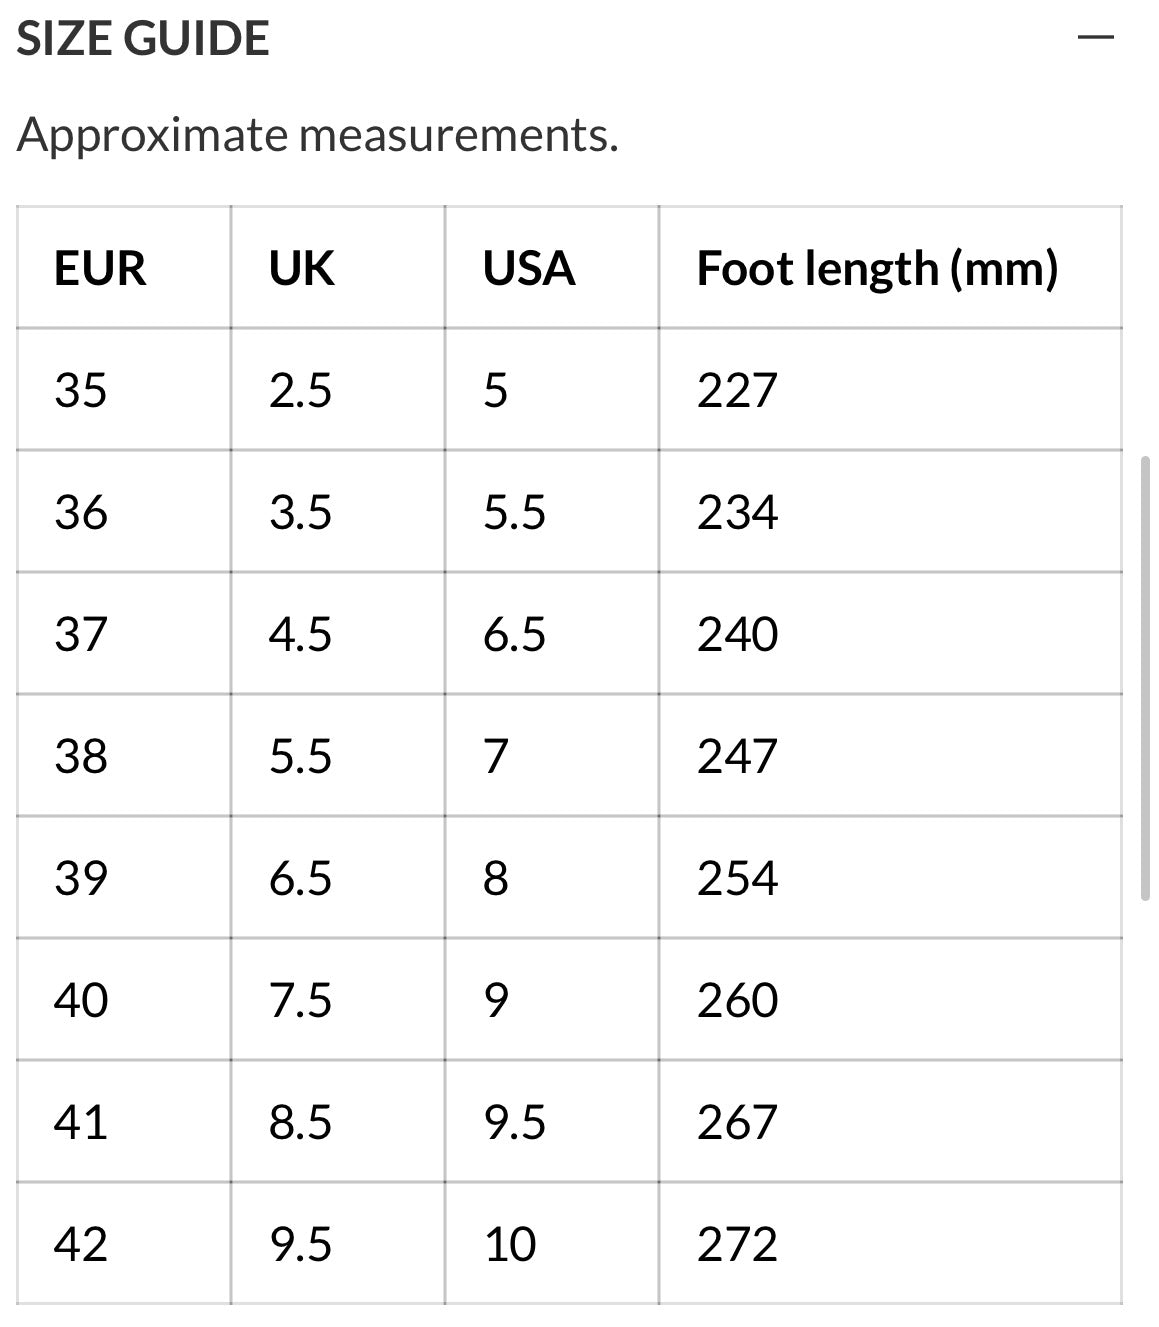Image resolution: width=1159 pixels, height=1327 pixels.
Task: Select the UK column header
Action: tap(301, 268)
